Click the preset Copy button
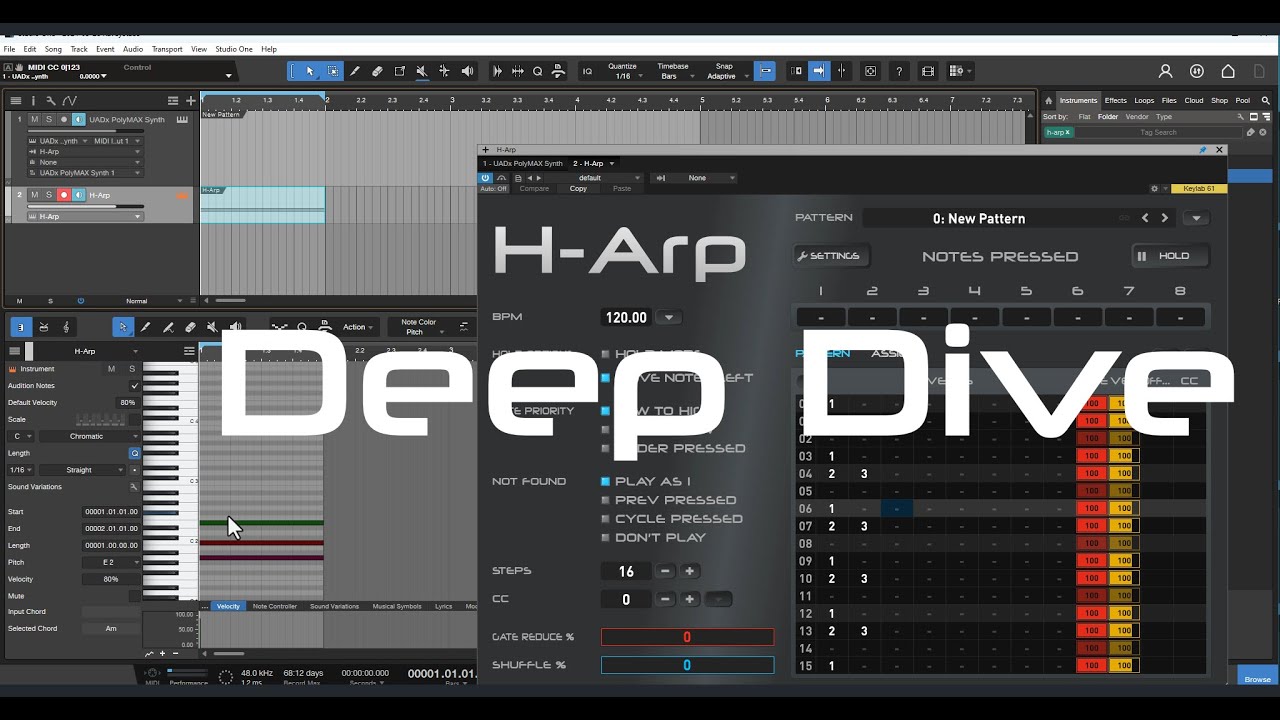The width and height of the screenshot is (1280, 720). [578, 188]
